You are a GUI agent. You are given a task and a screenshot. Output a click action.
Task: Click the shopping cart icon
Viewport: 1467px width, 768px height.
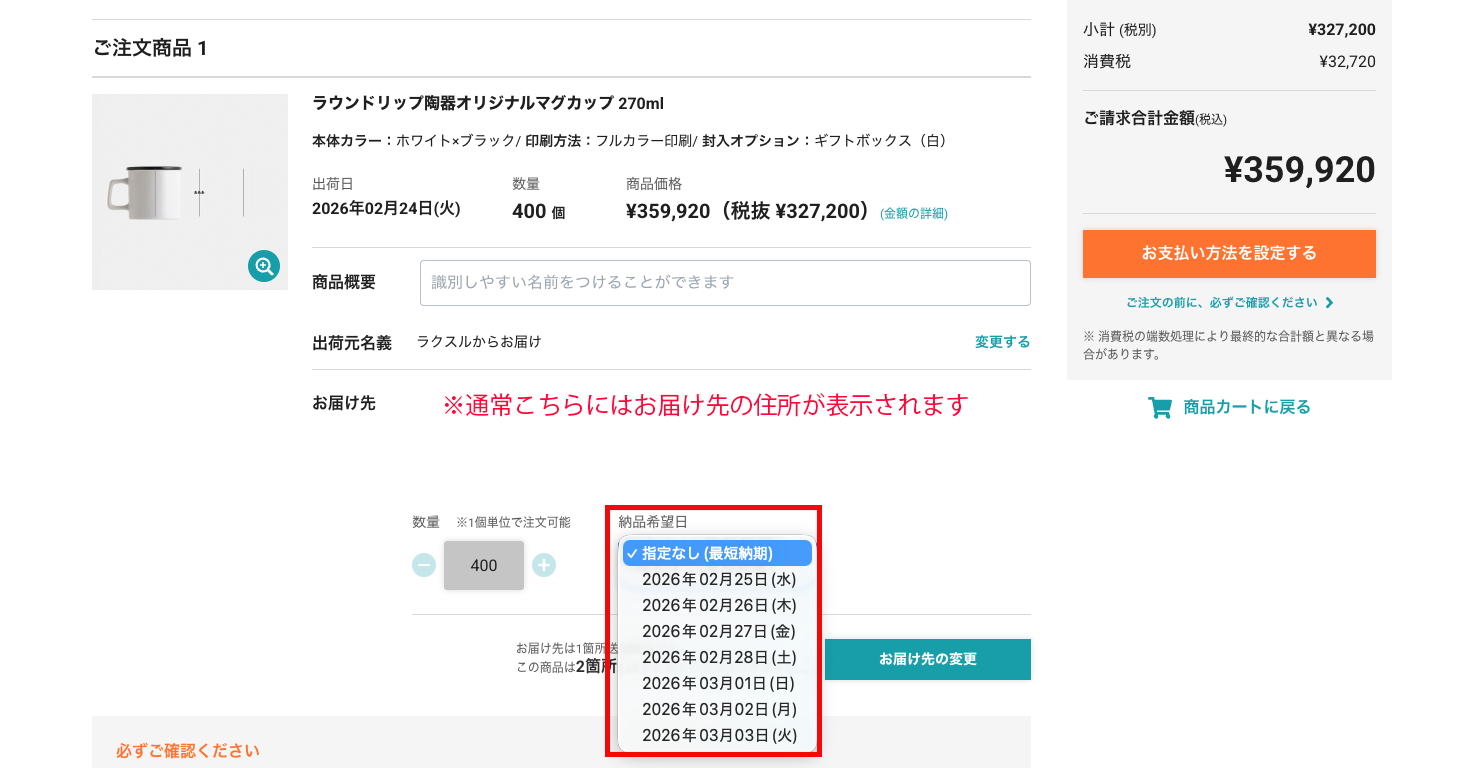tap(1160, 408)
